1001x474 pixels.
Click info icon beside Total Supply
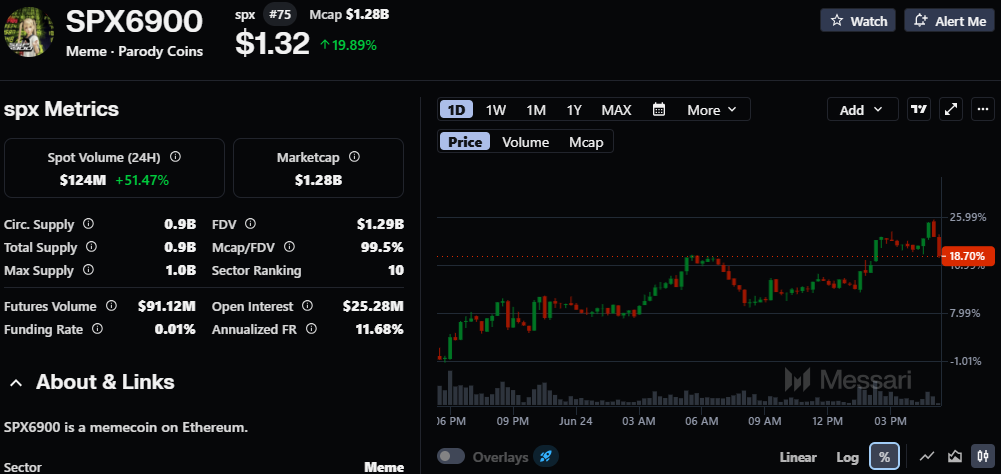point(91,247)
